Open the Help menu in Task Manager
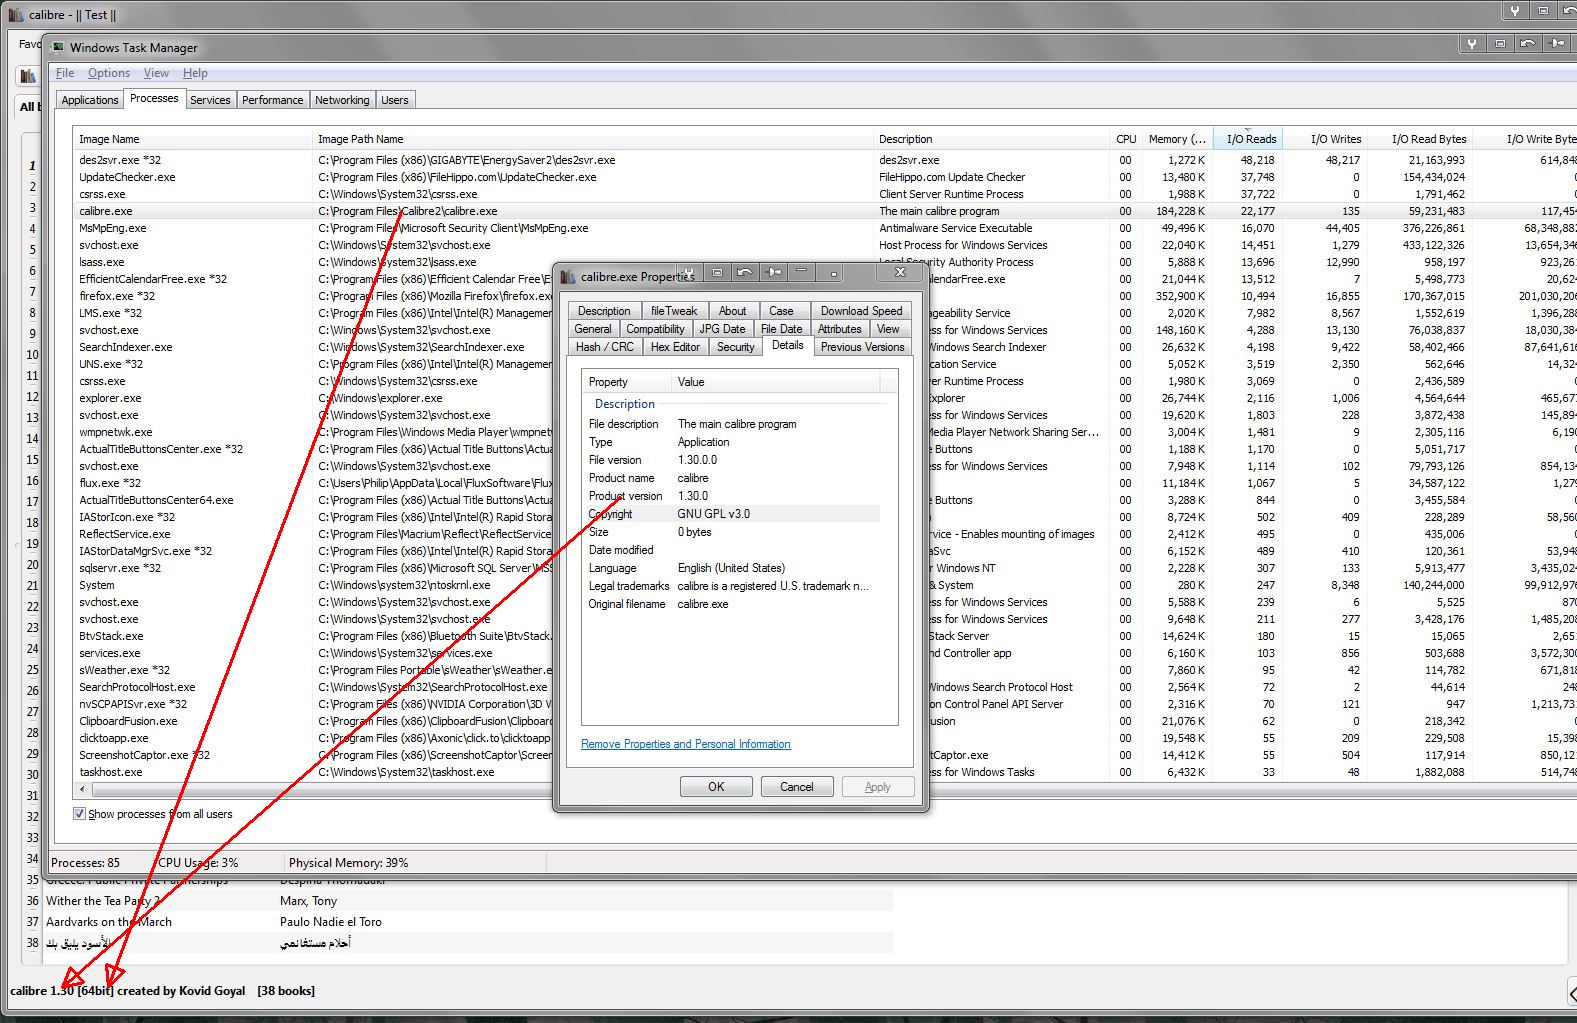Screen dimensions: 1577x1023 195,73
